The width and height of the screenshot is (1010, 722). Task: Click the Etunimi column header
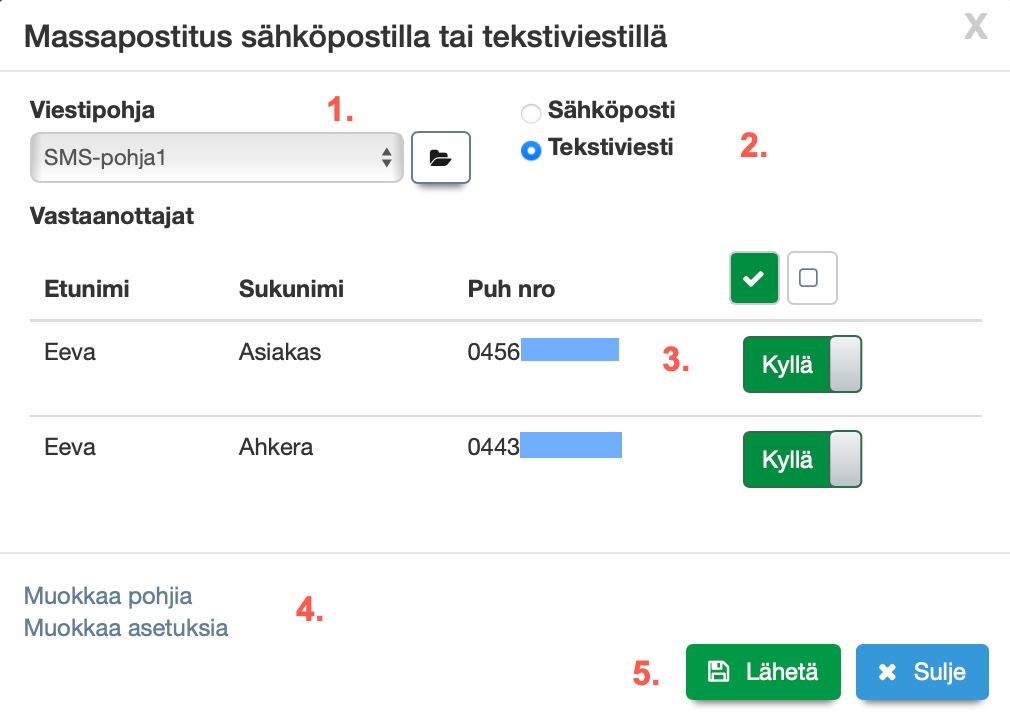coord(87,290)
